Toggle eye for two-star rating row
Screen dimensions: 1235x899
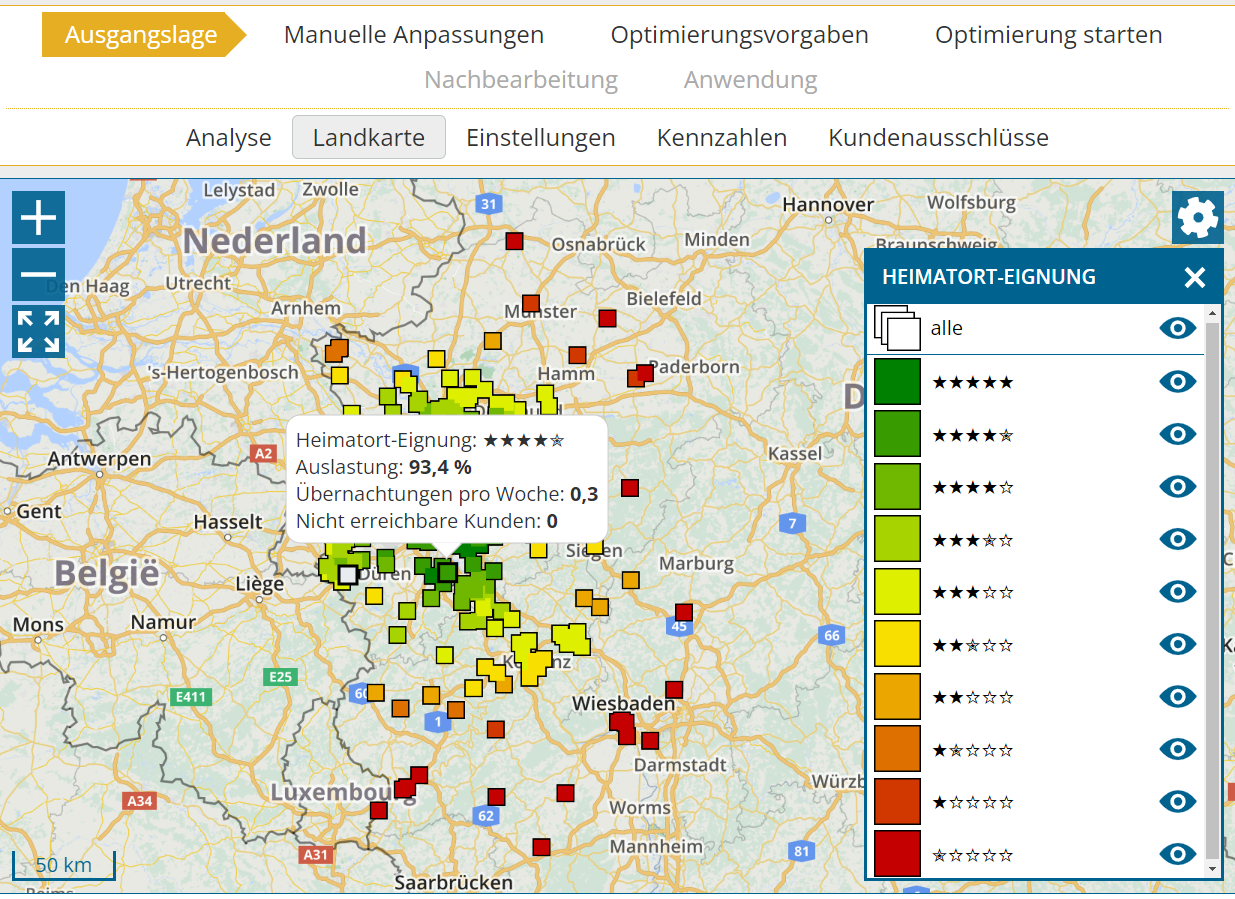(x=1178, y=696)
